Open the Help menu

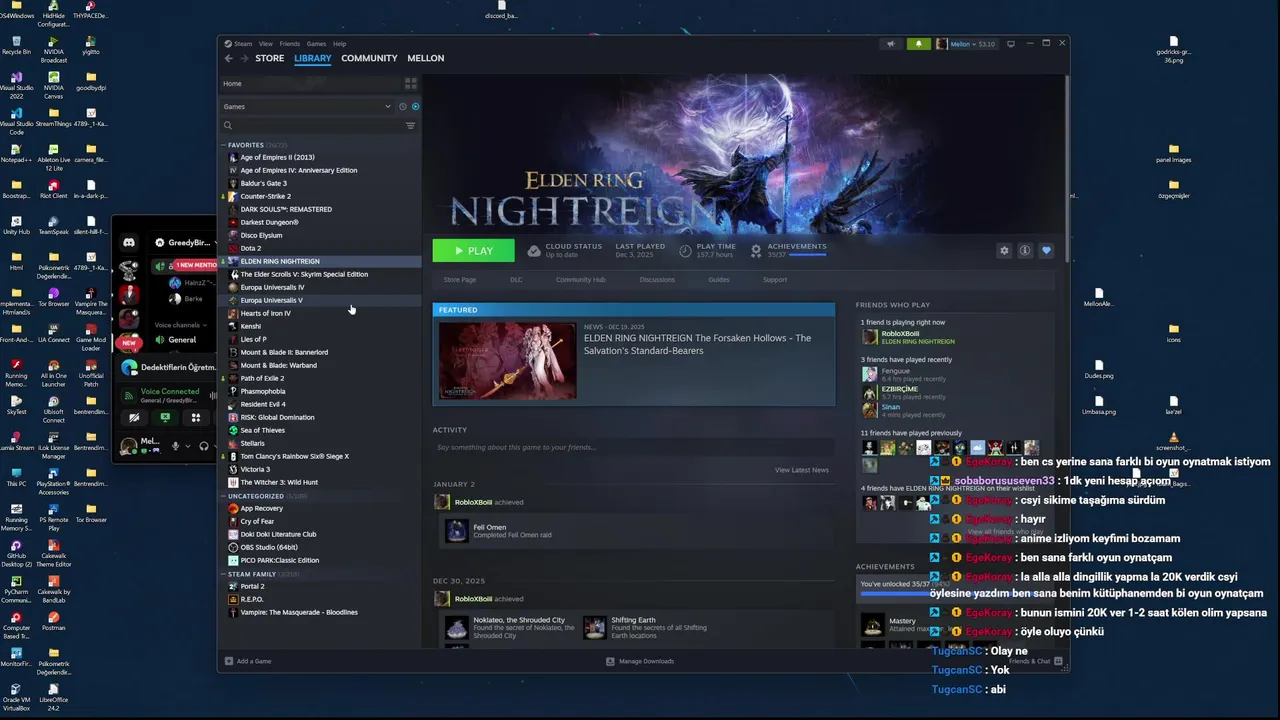tap(339, 44)
